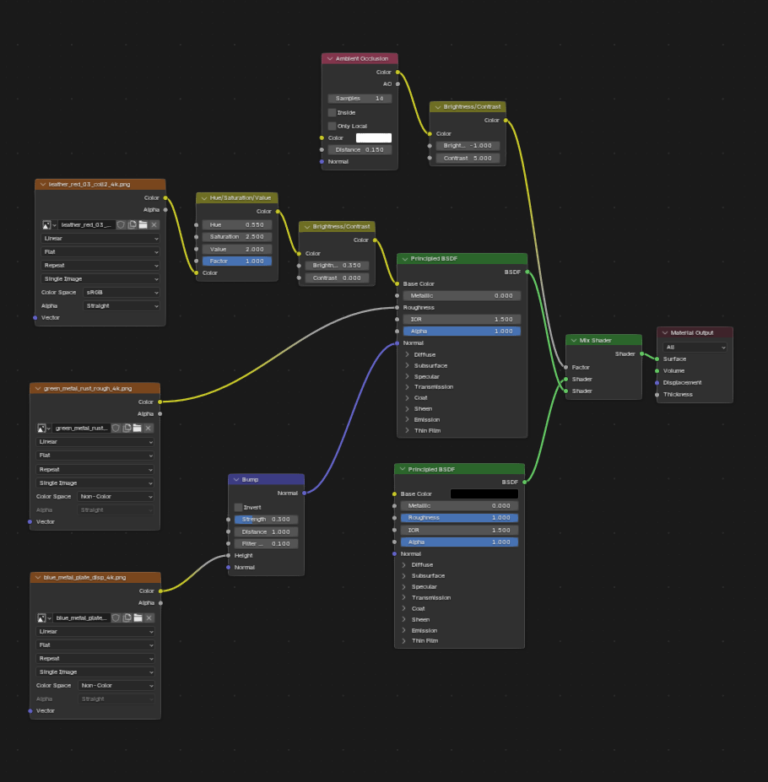Viewport: 768px width, 782px height.
Task: Select Principled BSDF header of upper node
Action: point(462,259)
